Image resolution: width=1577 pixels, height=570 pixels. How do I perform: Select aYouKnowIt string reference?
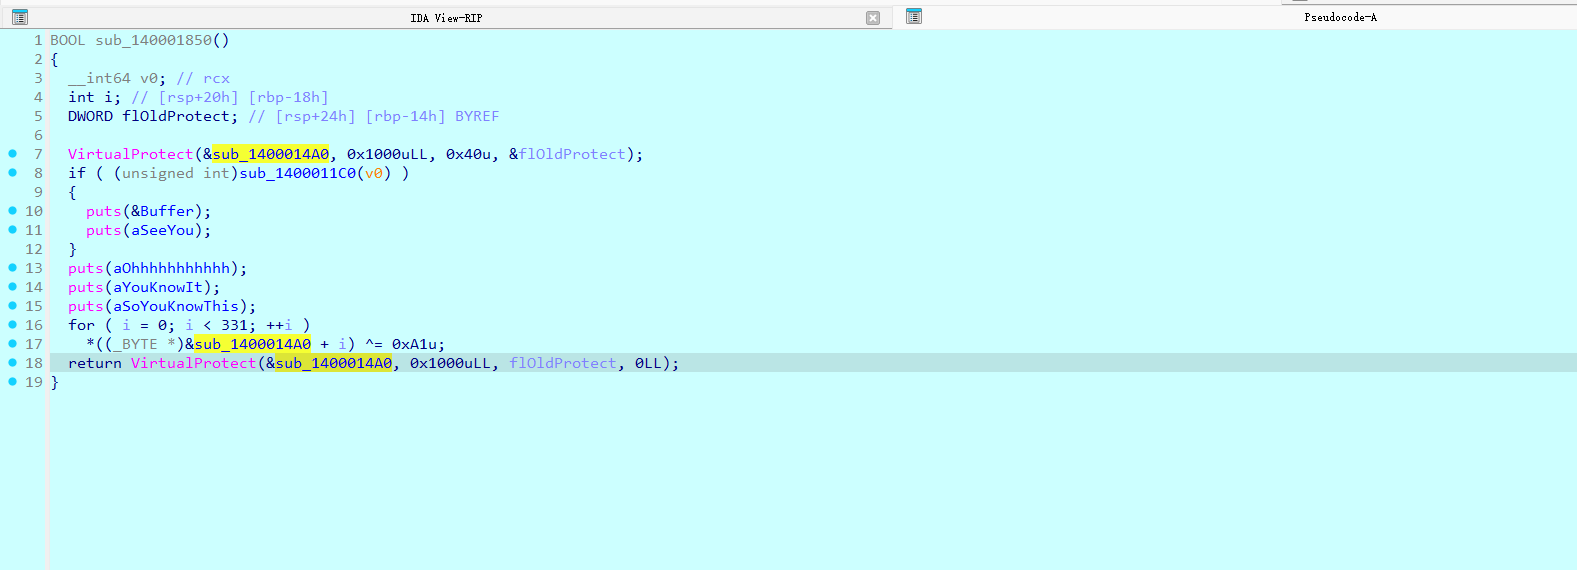(158, 287)
